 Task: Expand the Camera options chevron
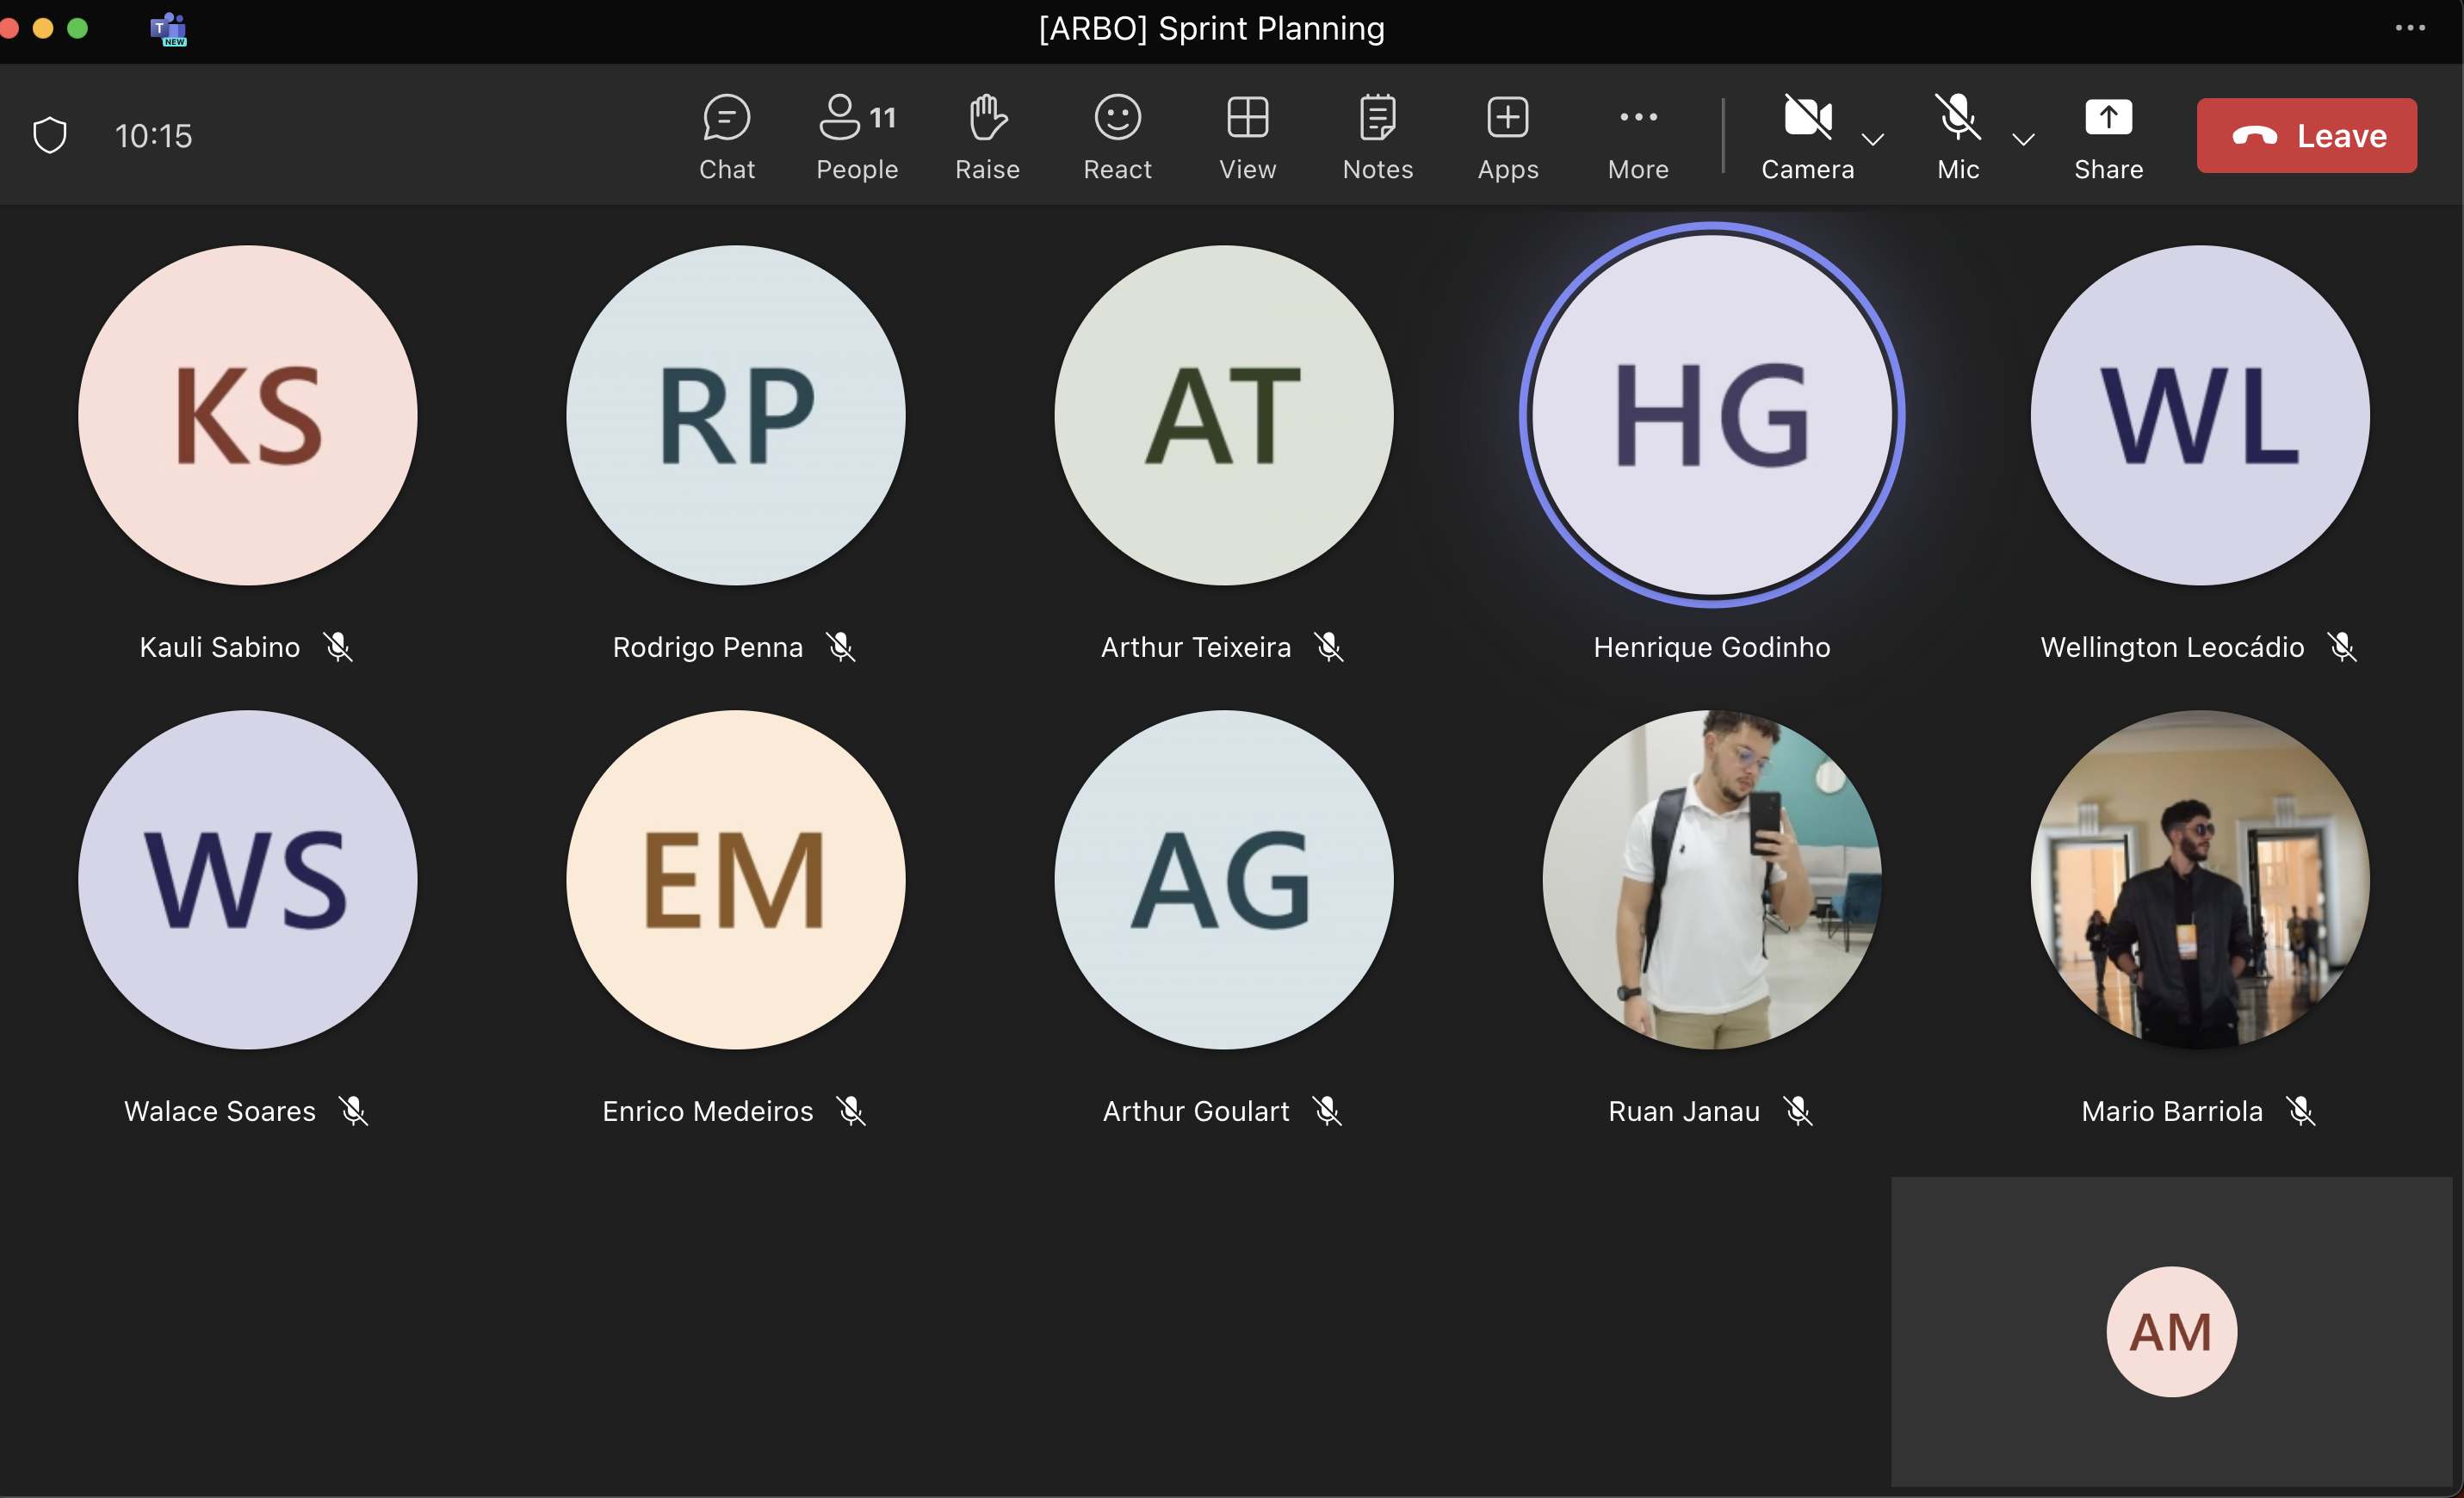pyautogui.click(x=1873, y=139)
